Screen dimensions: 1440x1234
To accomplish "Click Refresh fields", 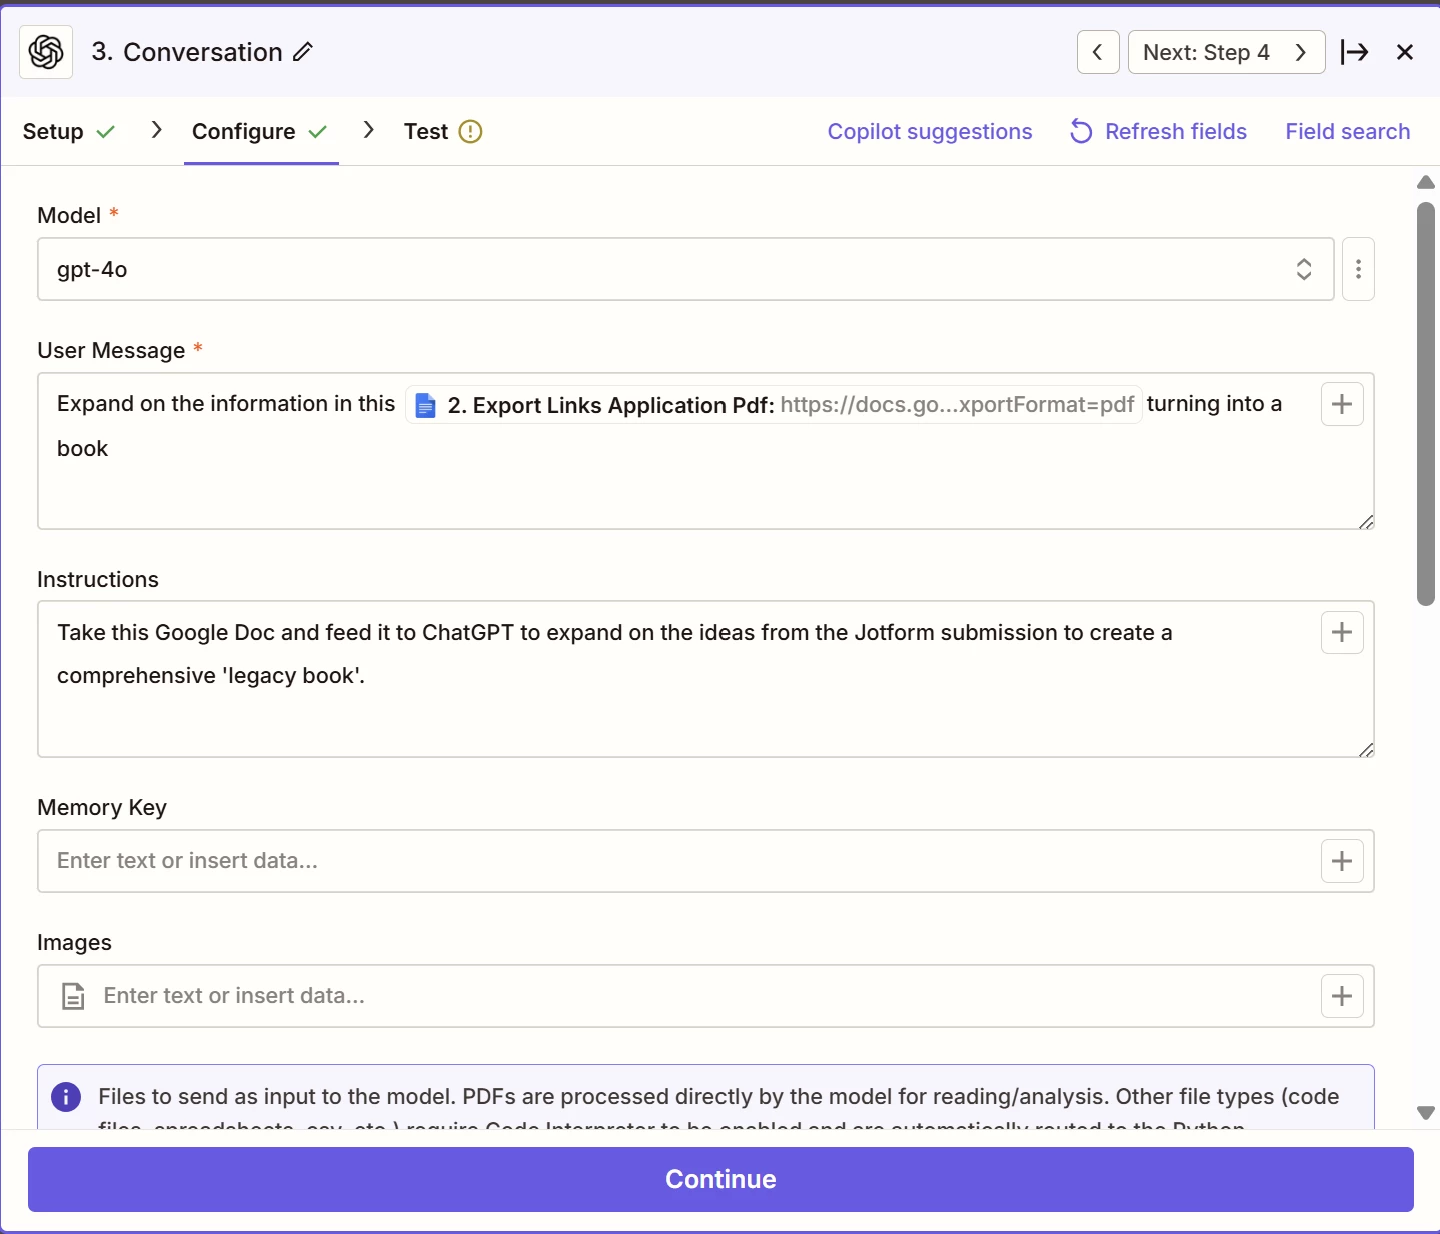I will click(x=1158, y=131).
